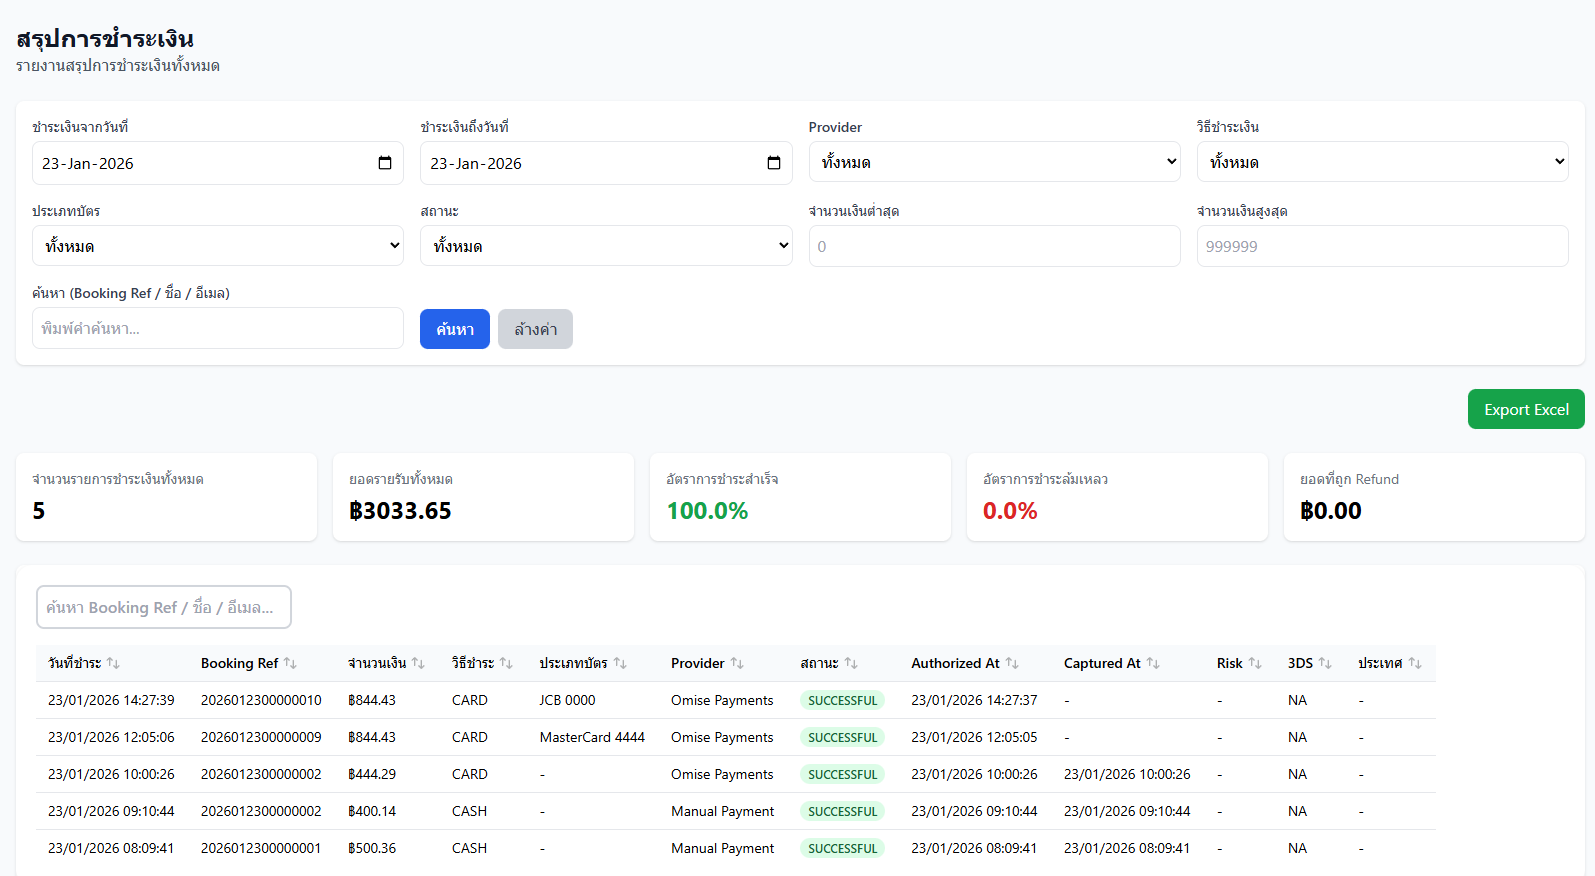Click the ฿500.36 amount cell
Image resolution: width=1595 pixels, height=876 pixels.
(x=372, y=848)
